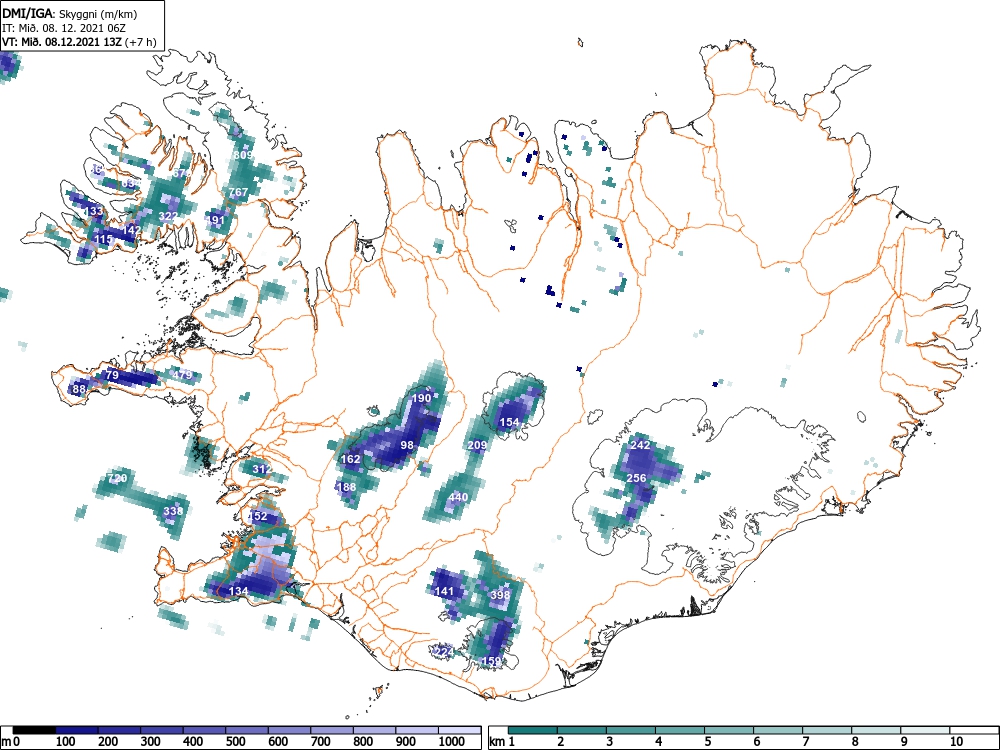Image resolution: width=1000 pixels, height=750 pixels.
Task: Click the visibility value 190 on the map
Action: (x=421, y=398)
